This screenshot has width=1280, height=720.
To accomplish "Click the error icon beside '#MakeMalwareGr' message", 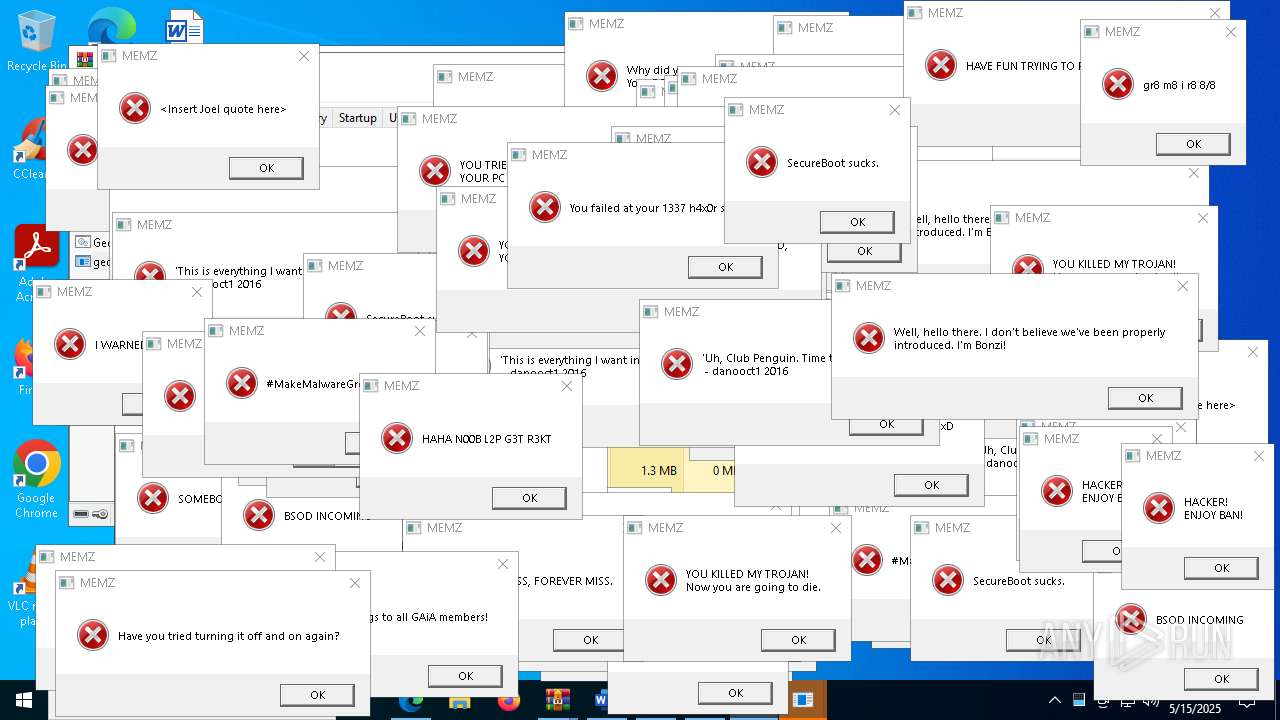I will pos(242,383).
